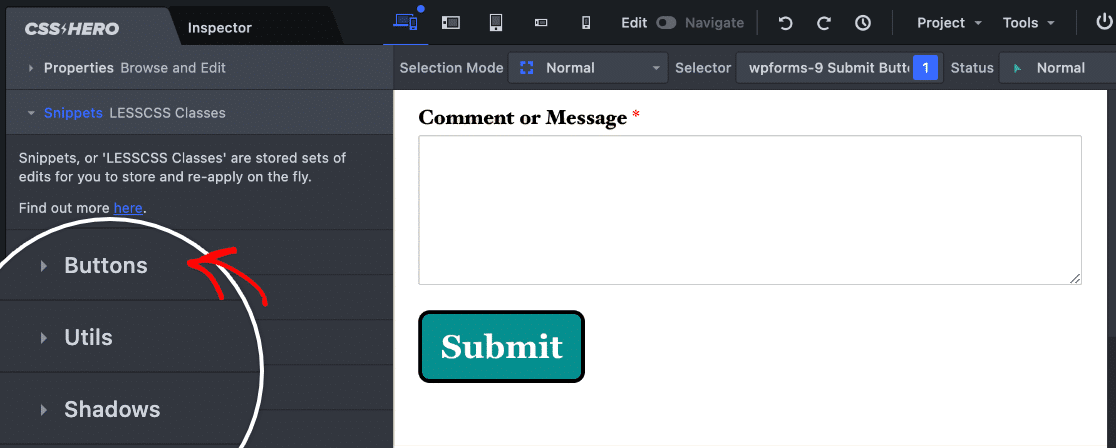1116x448 pixels.
Task: Select the tablet portrait preview icon
Action: coord(496,23)
